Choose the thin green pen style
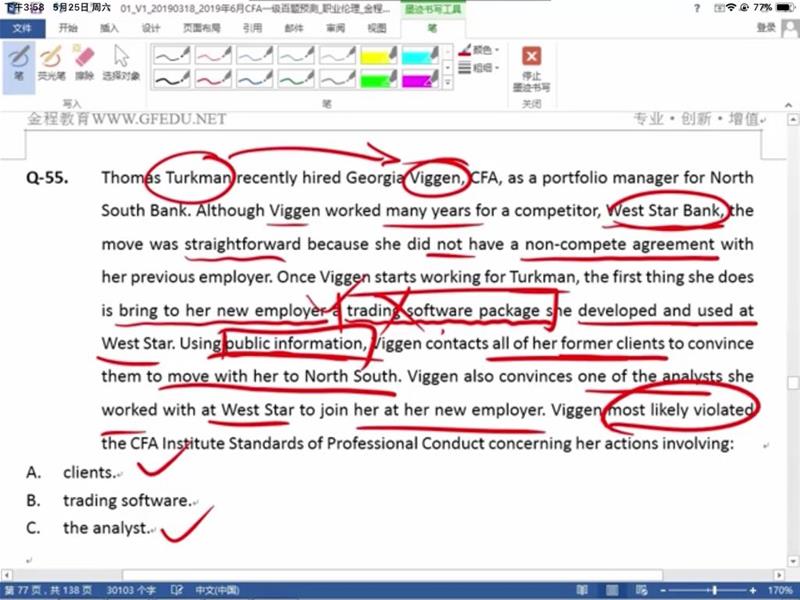Image resolution: width=800 pixels, height=600 pixels. [x=296, y=55]
